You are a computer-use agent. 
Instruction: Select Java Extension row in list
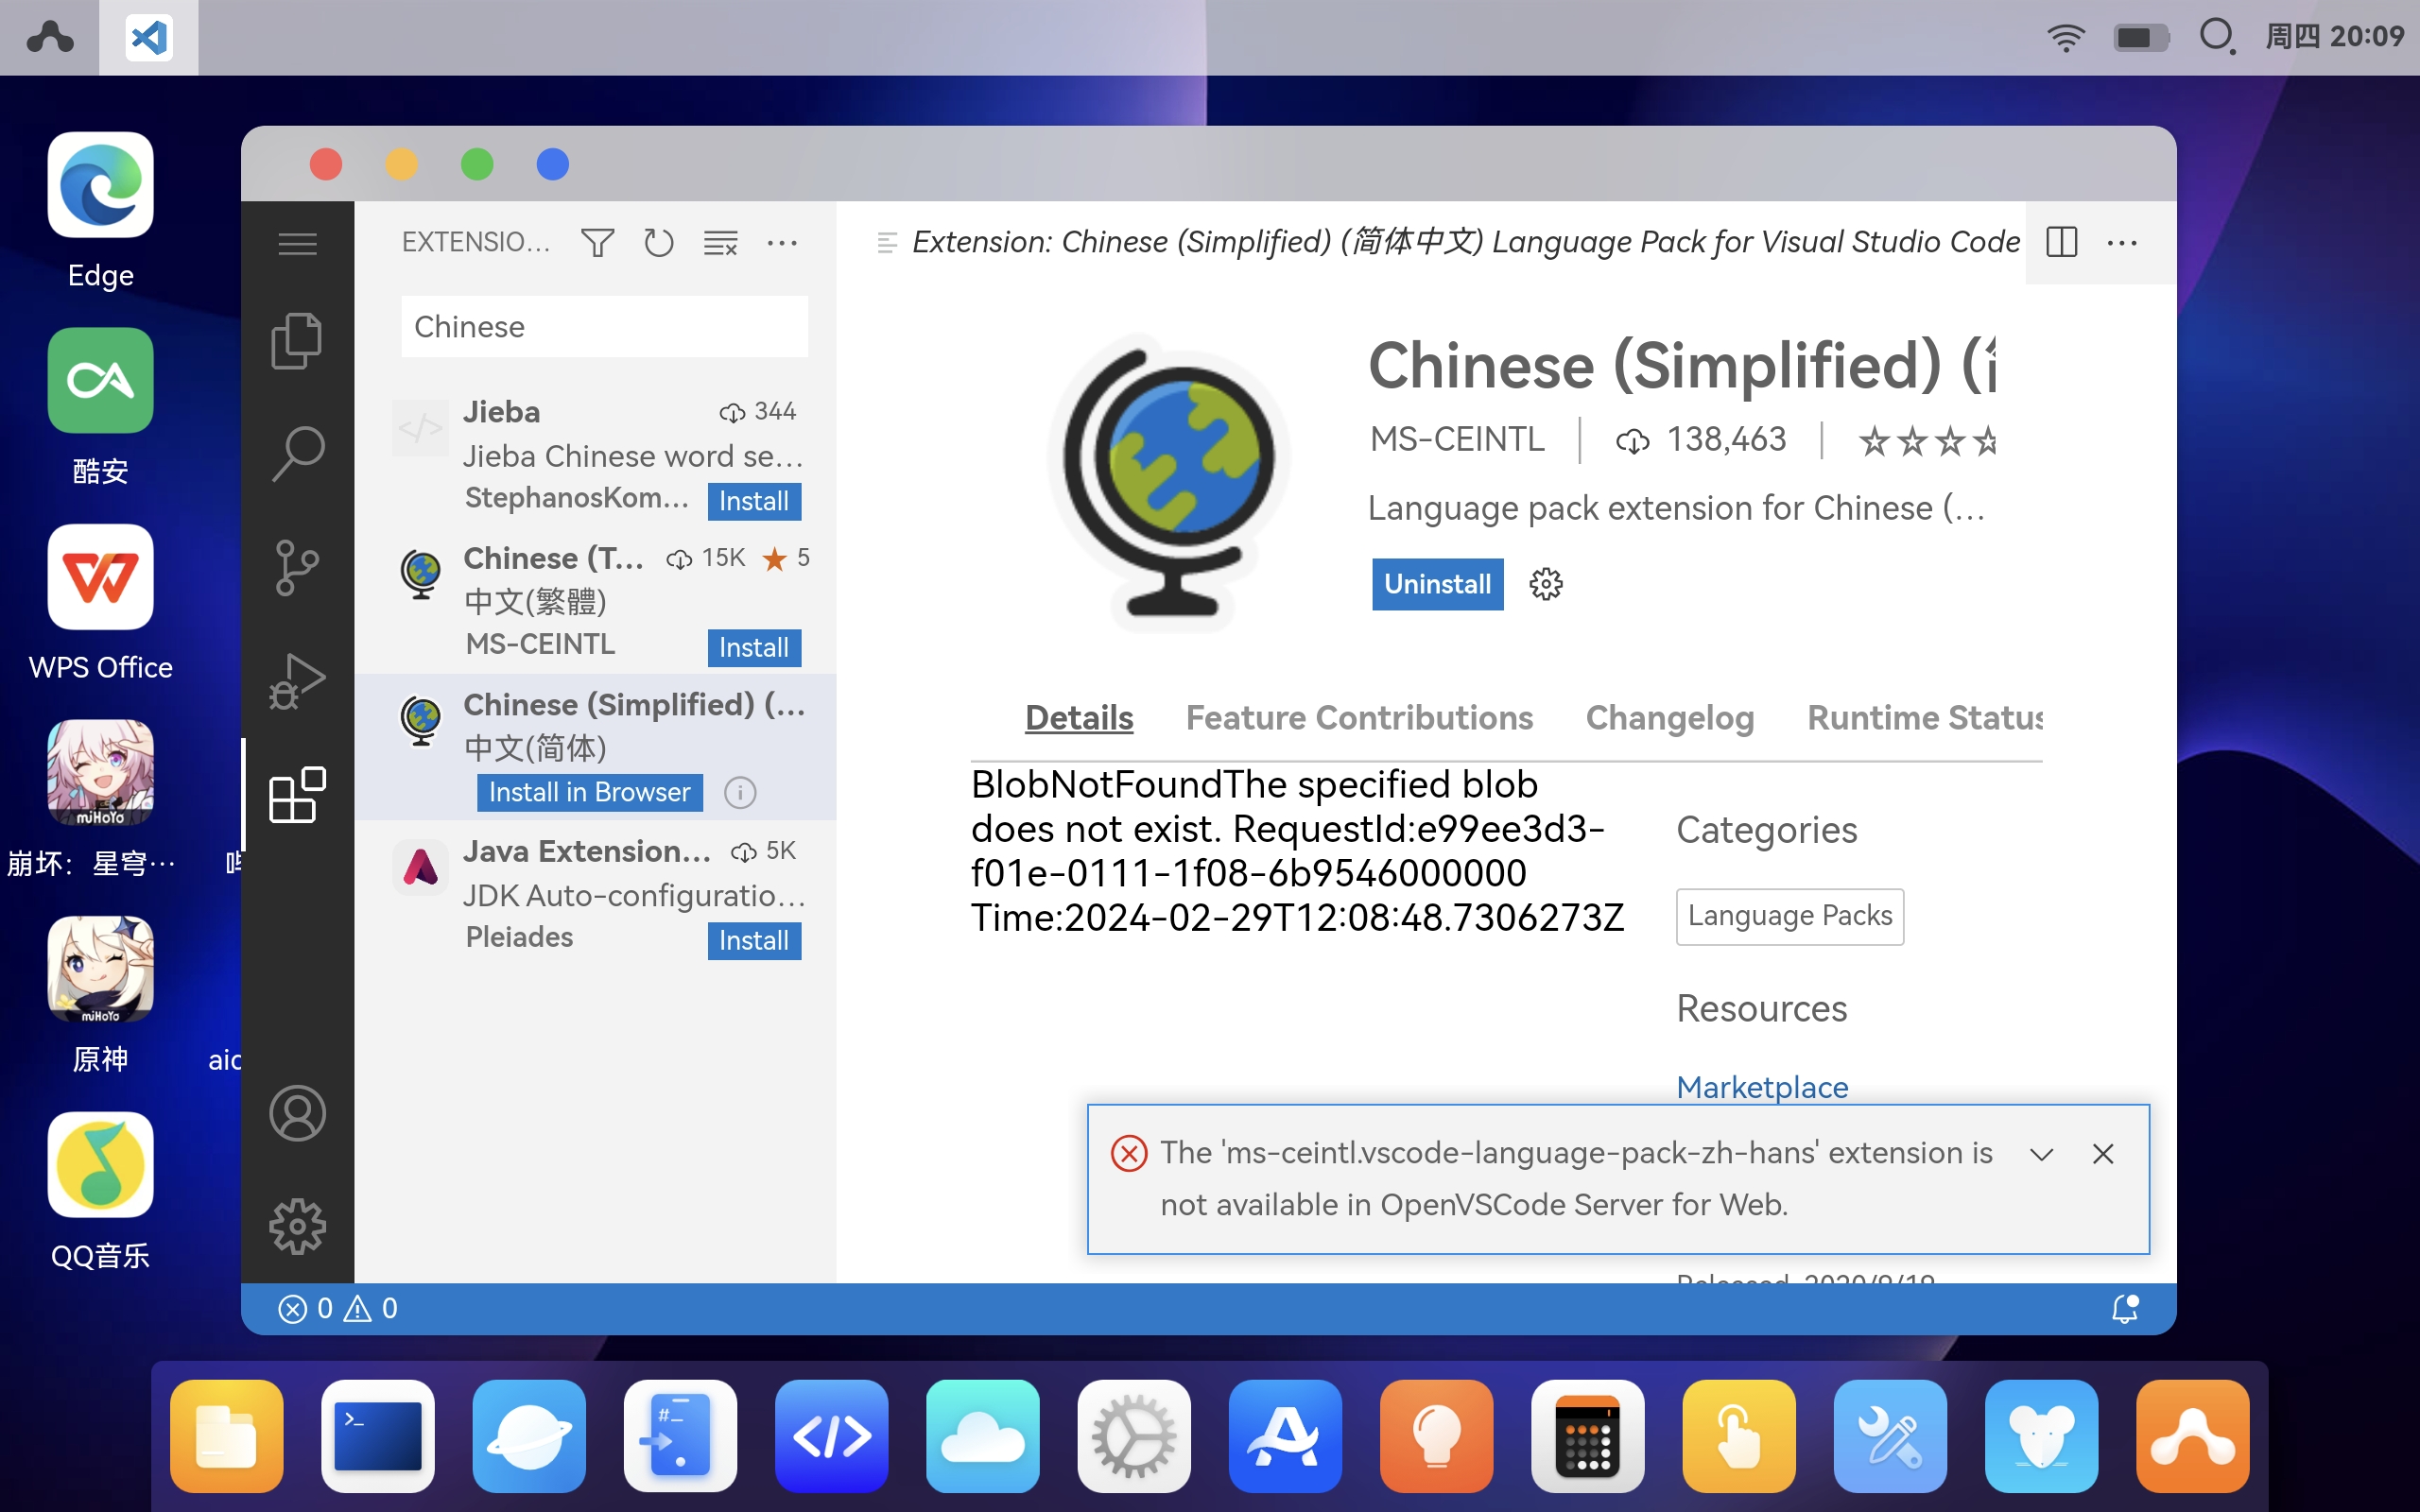click(x=596, y=895)
